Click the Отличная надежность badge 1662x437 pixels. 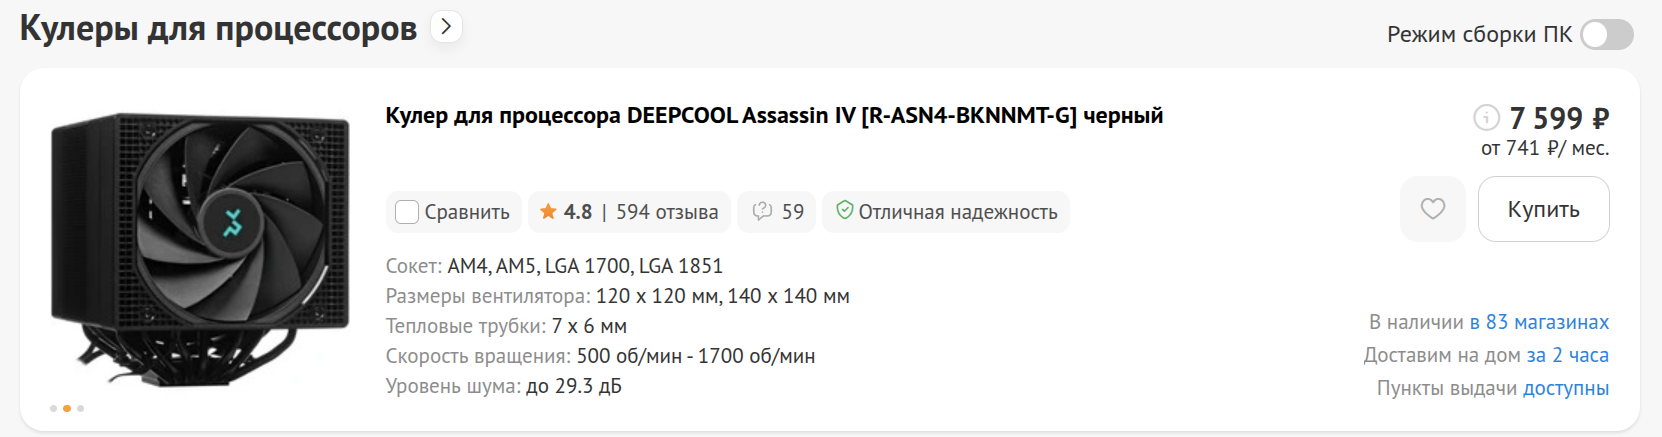click(x=946, y=212)
